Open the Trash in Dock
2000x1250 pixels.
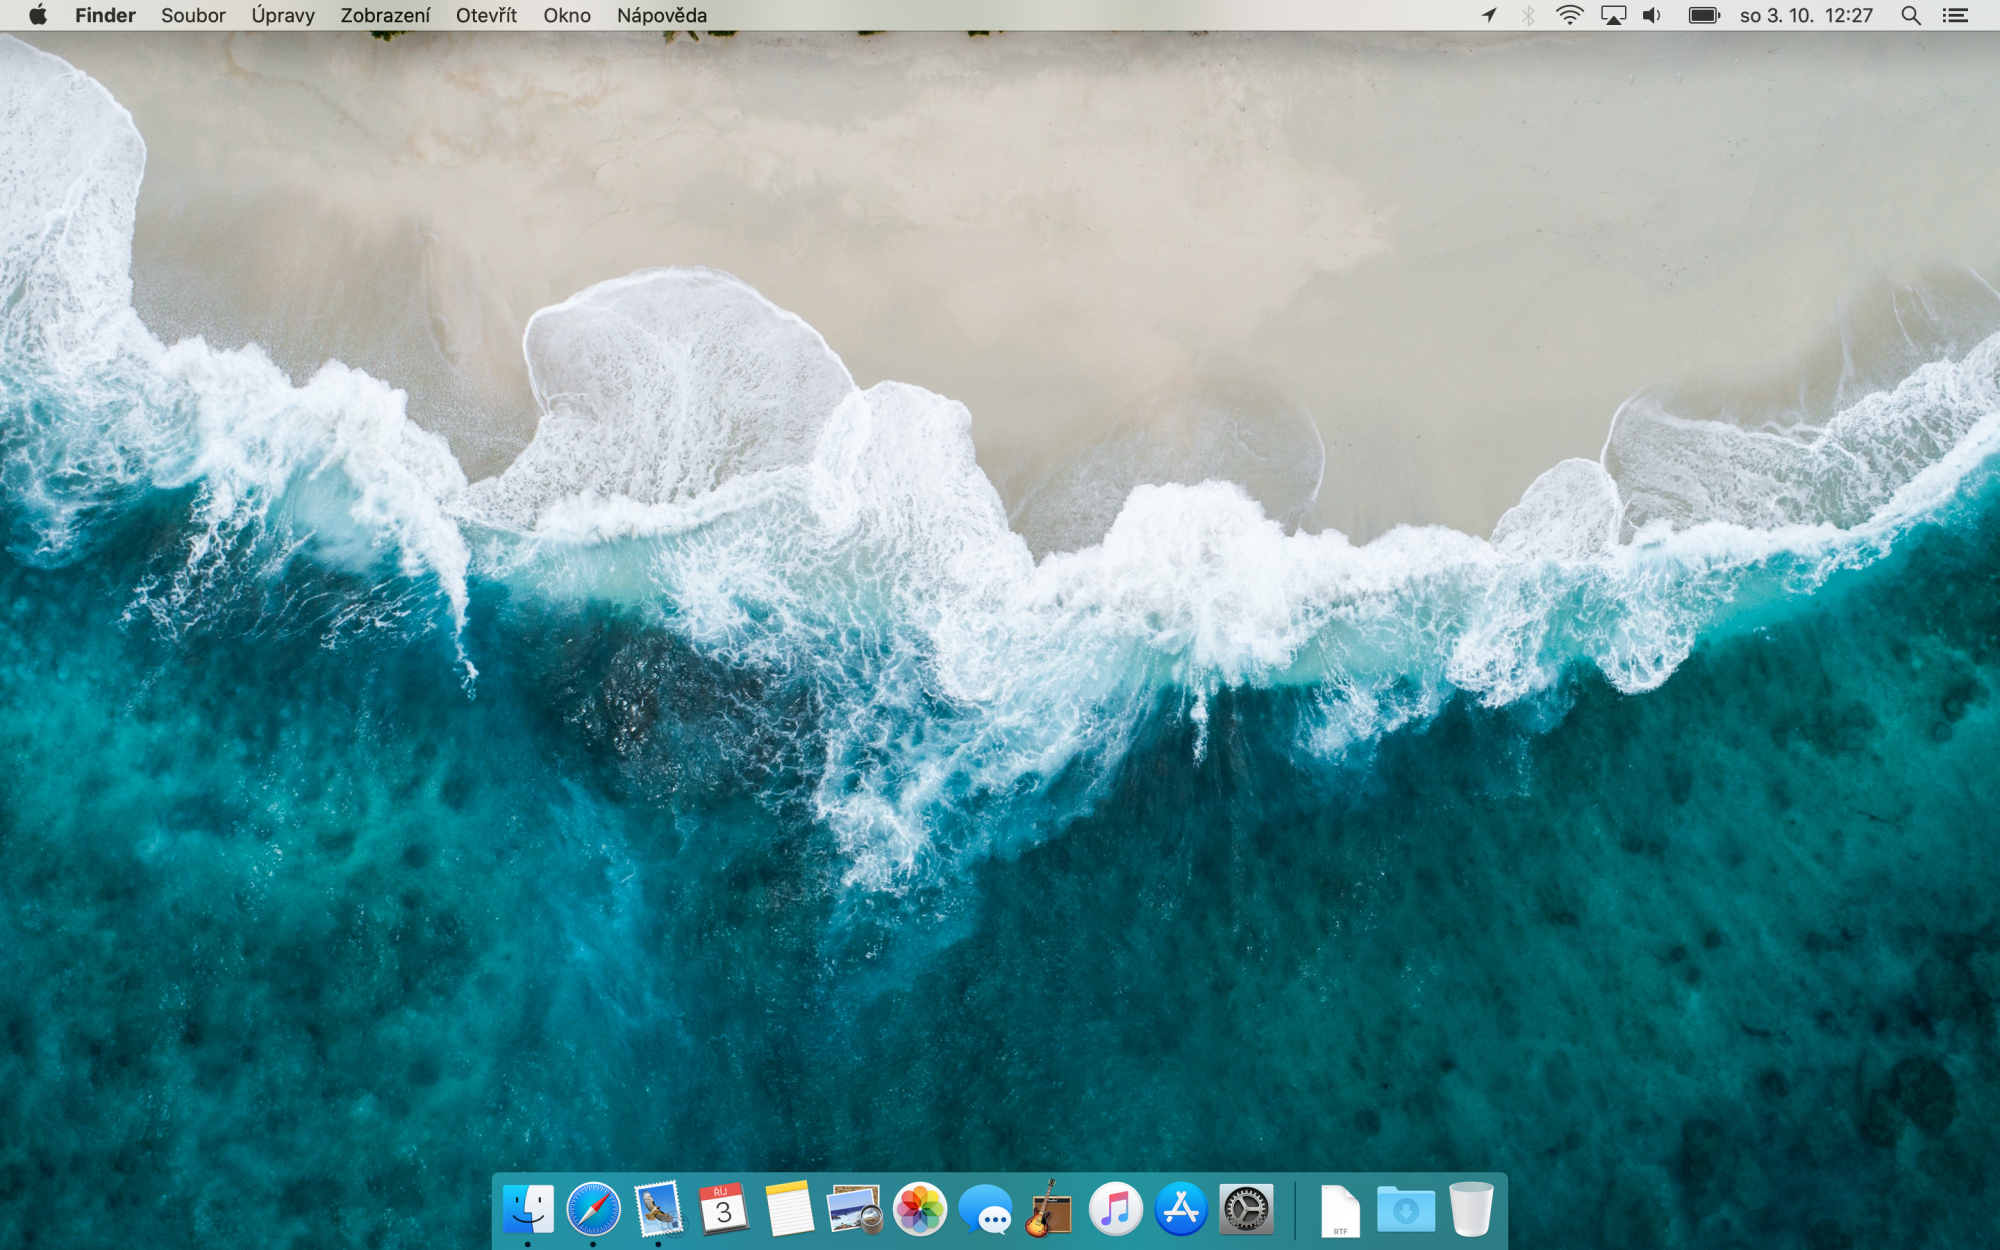1471,1209
